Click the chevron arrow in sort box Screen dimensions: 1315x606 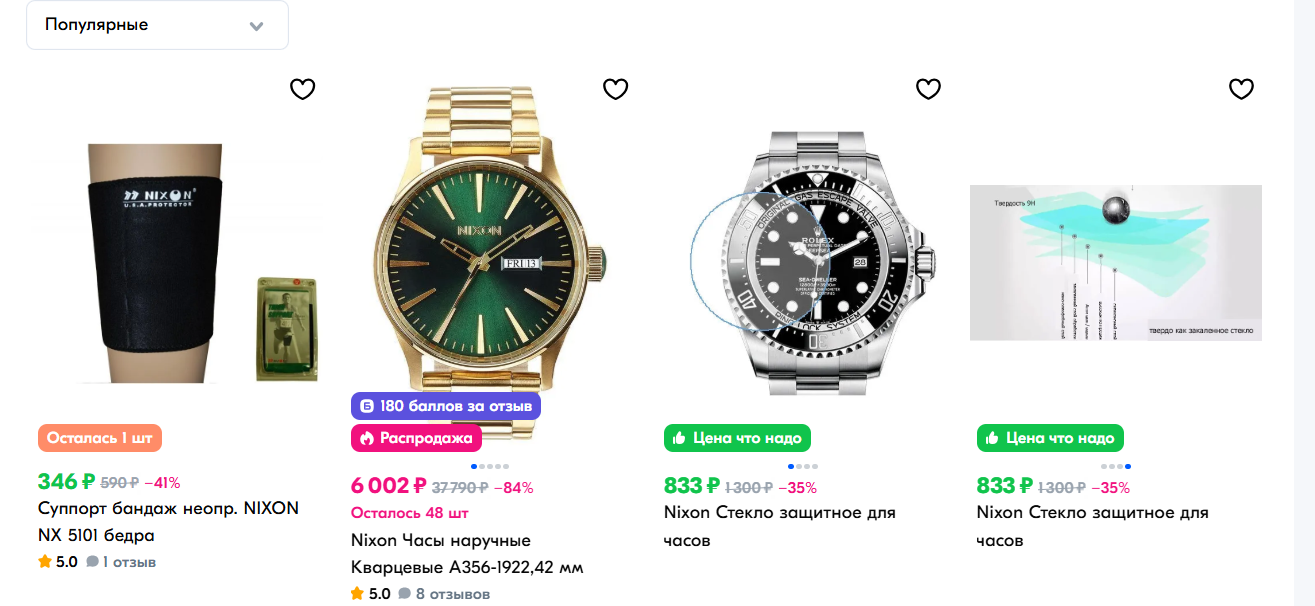(257, 26)
